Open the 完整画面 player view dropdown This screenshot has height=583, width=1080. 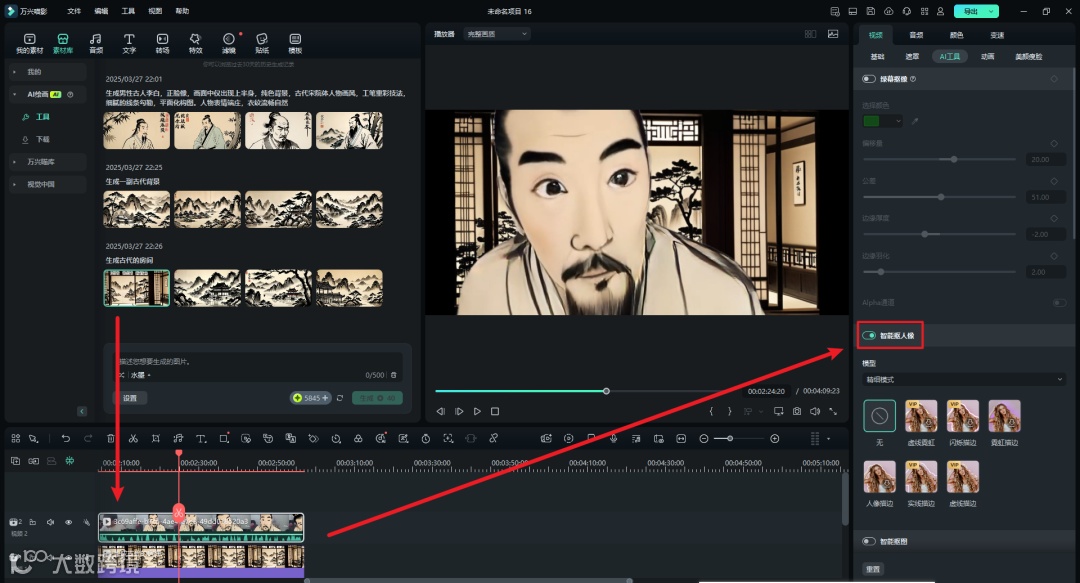[x=495, y=33]
